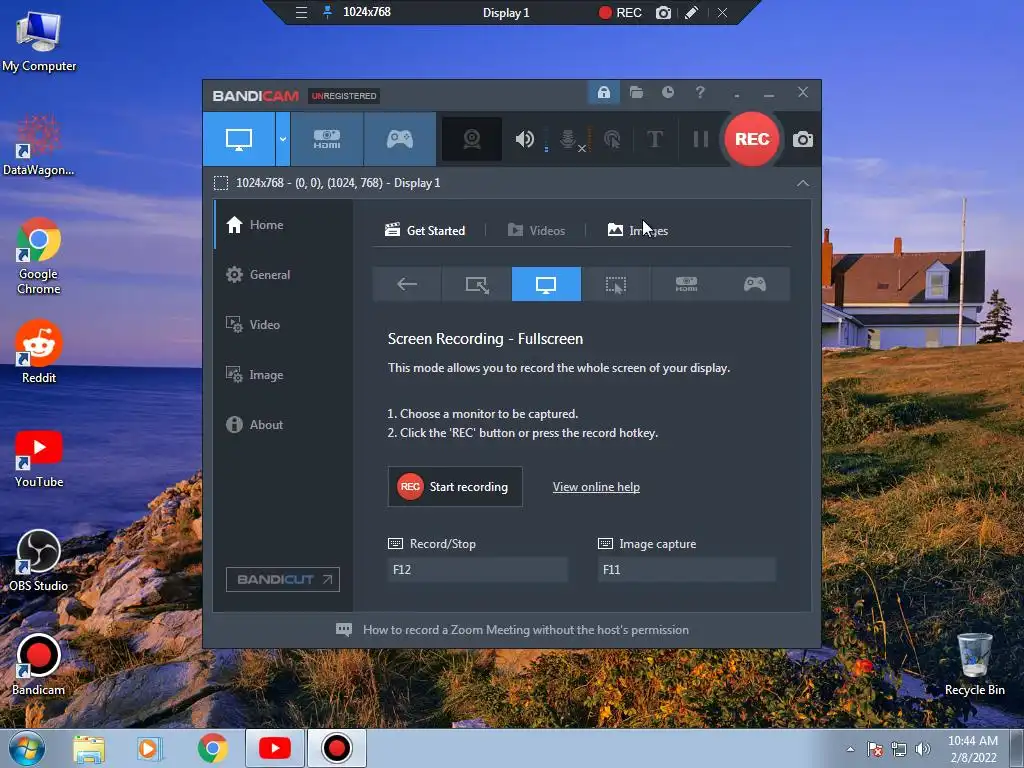Toggle the text overlay T icon
Image resolution: width=1024 pixels, height=768 pixels.
(x=654, y=139)
